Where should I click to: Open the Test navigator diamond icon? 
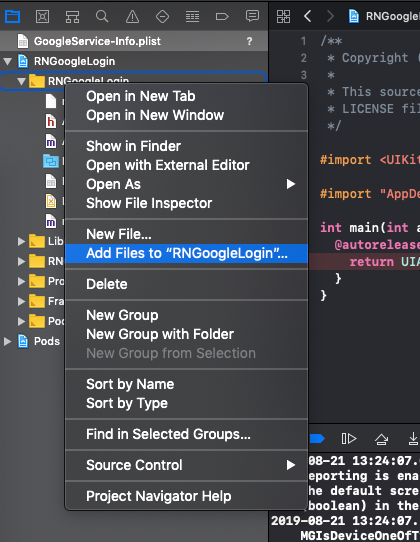162,16
